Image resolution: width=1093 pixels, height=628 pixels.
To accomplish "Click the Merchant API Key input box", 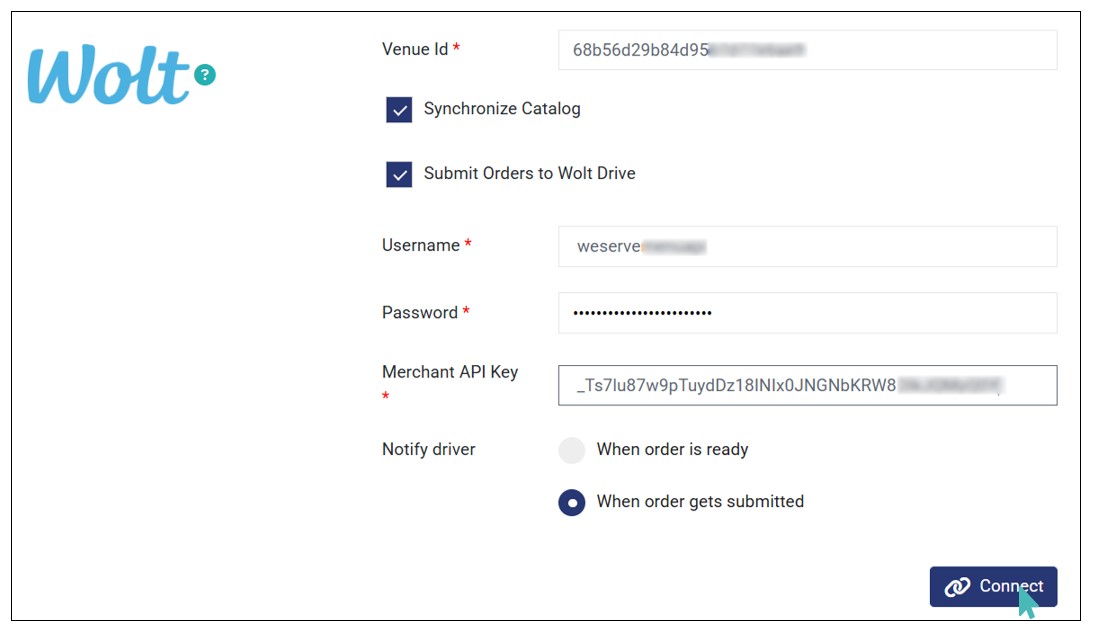I will coord(806,386).
